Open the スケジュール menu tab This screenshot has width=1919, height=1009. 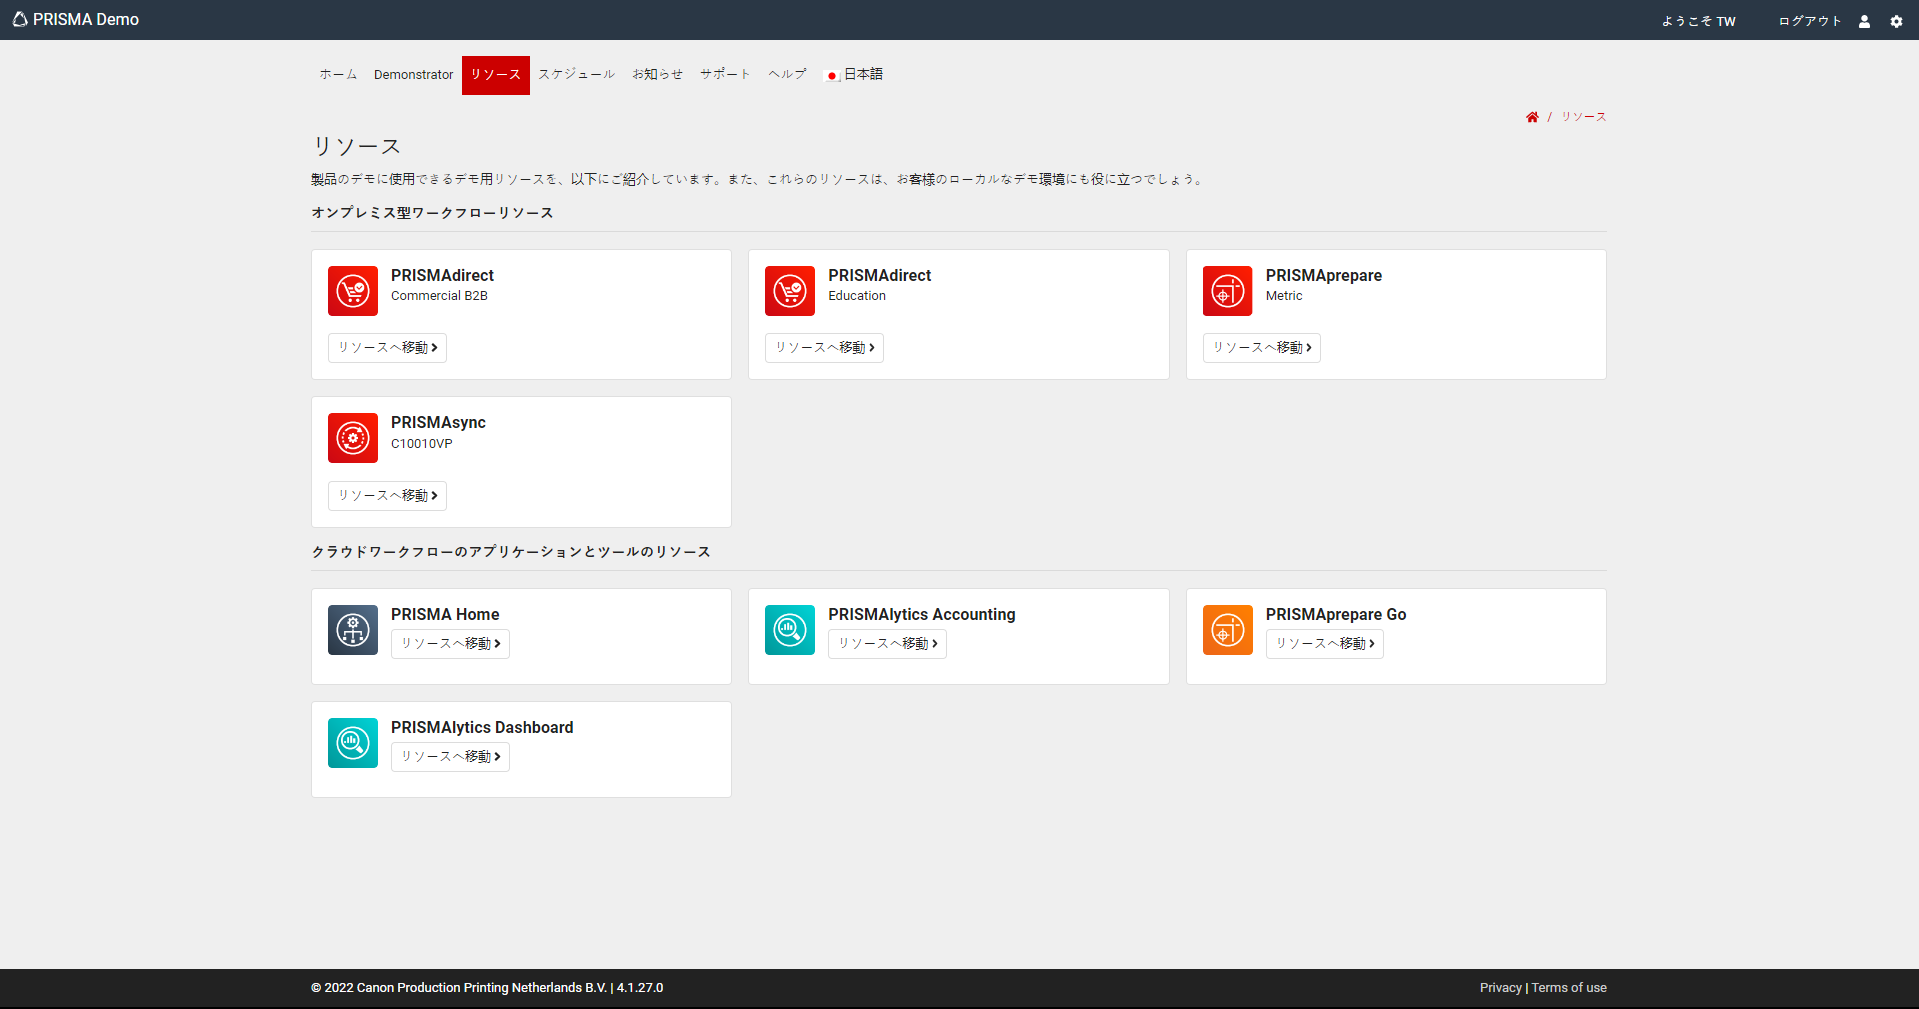(577, 75)
